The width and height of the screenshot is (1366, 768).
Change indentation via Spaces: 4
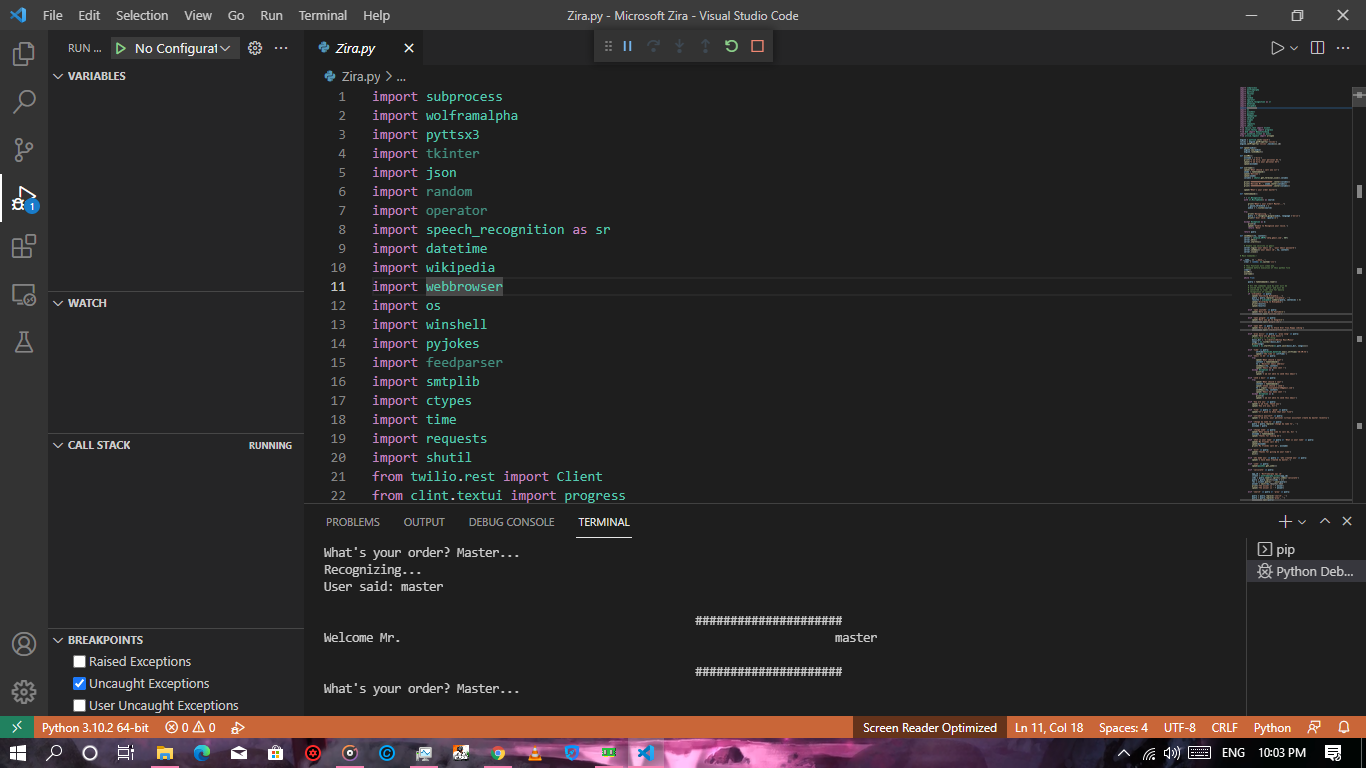(x=1123, y=727)
